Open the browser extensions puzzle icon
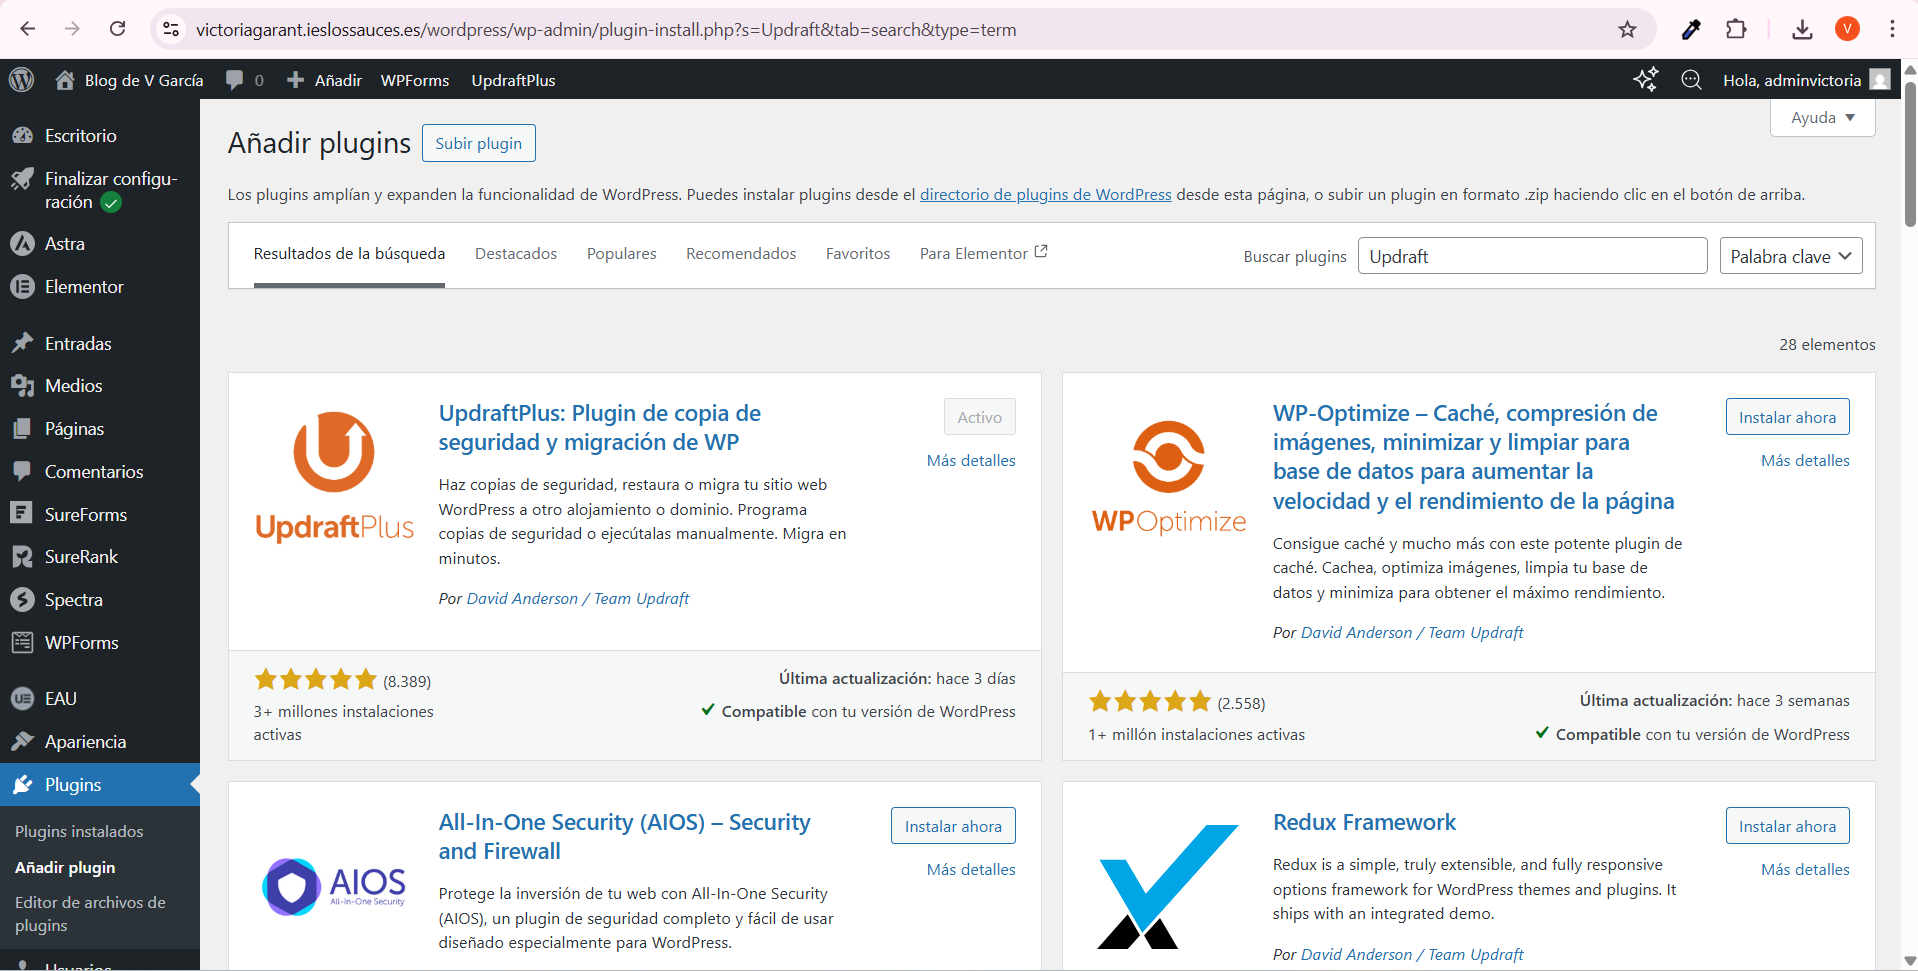 [1736, 29]
